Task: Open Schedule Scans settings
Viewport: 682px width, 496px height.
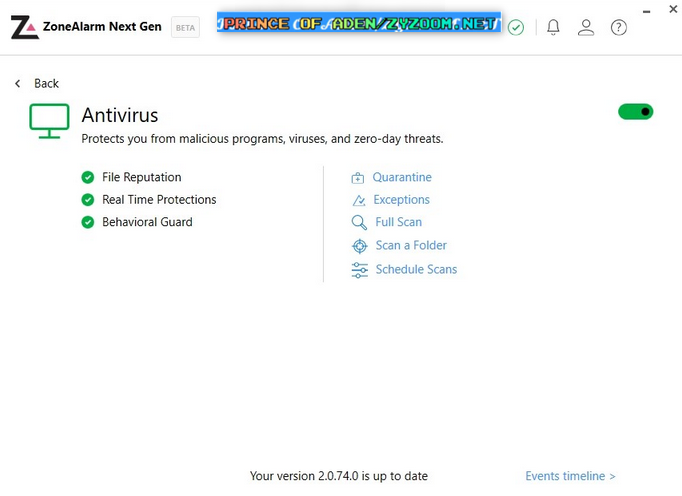Action: [416, 269]
